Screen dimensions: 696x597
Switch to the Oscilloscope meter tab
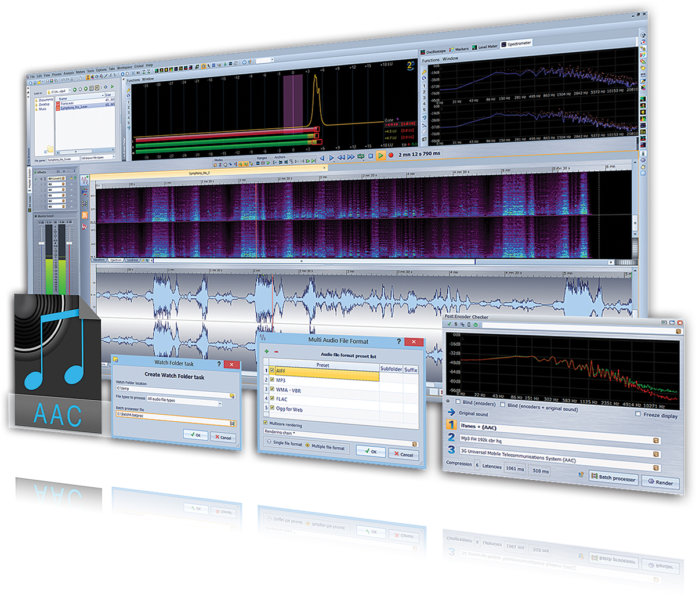(434, 51)
